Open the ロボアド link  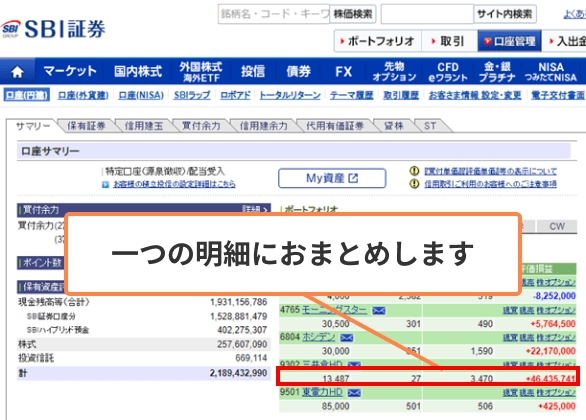click(235, 95)
